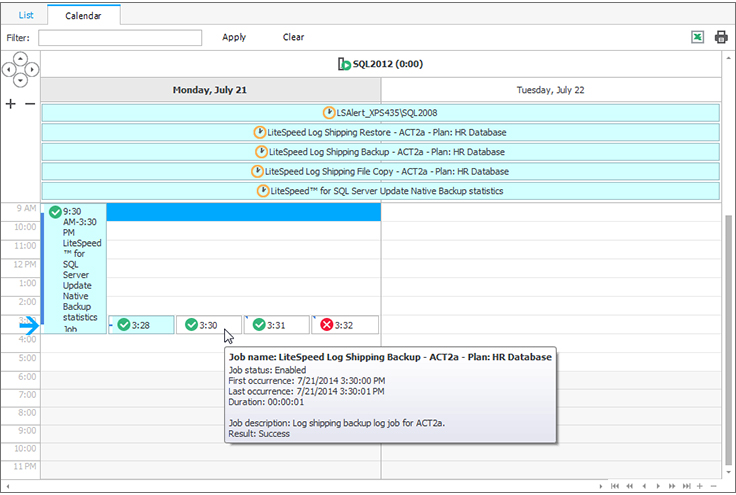Click the 9 AM time ruler label
The image size is (736, 495).
point(26,208)
